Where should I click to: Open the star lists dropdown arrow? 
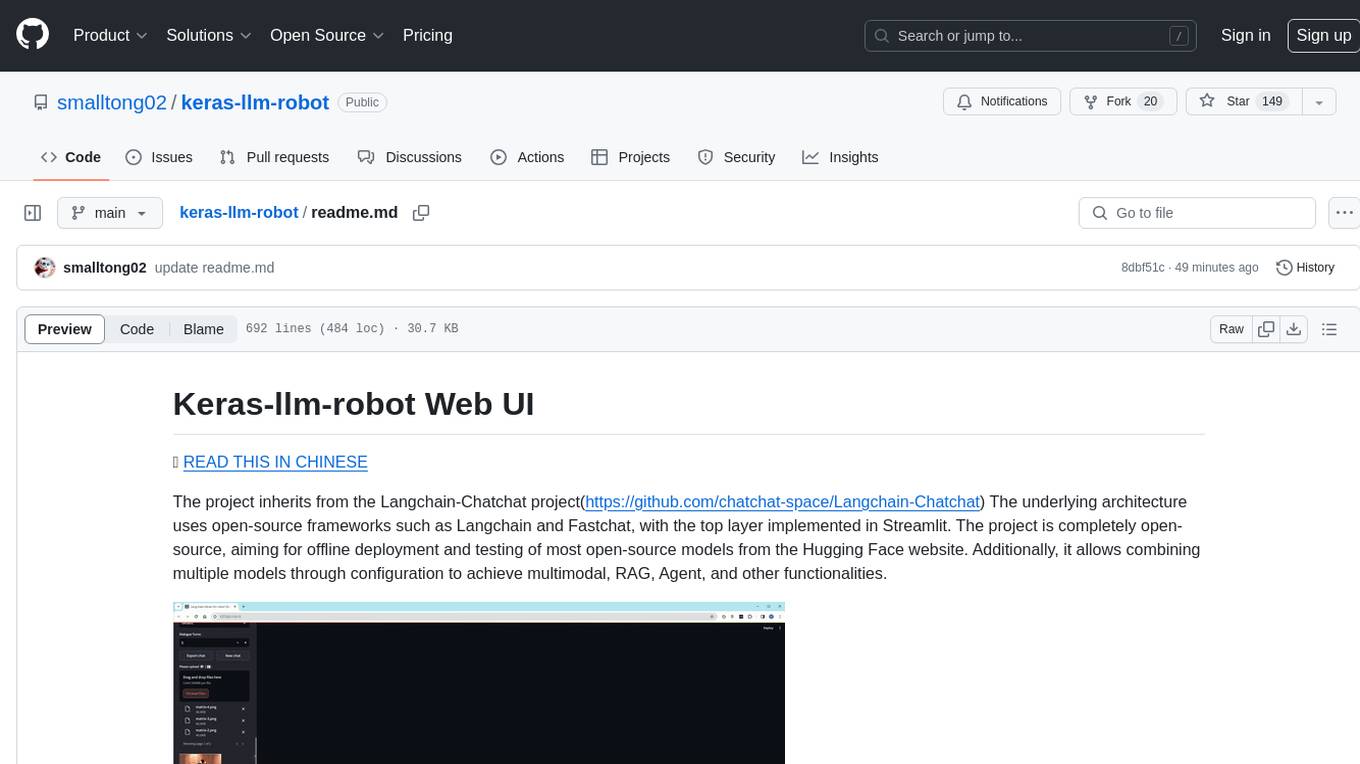(x=1319, y=102)
